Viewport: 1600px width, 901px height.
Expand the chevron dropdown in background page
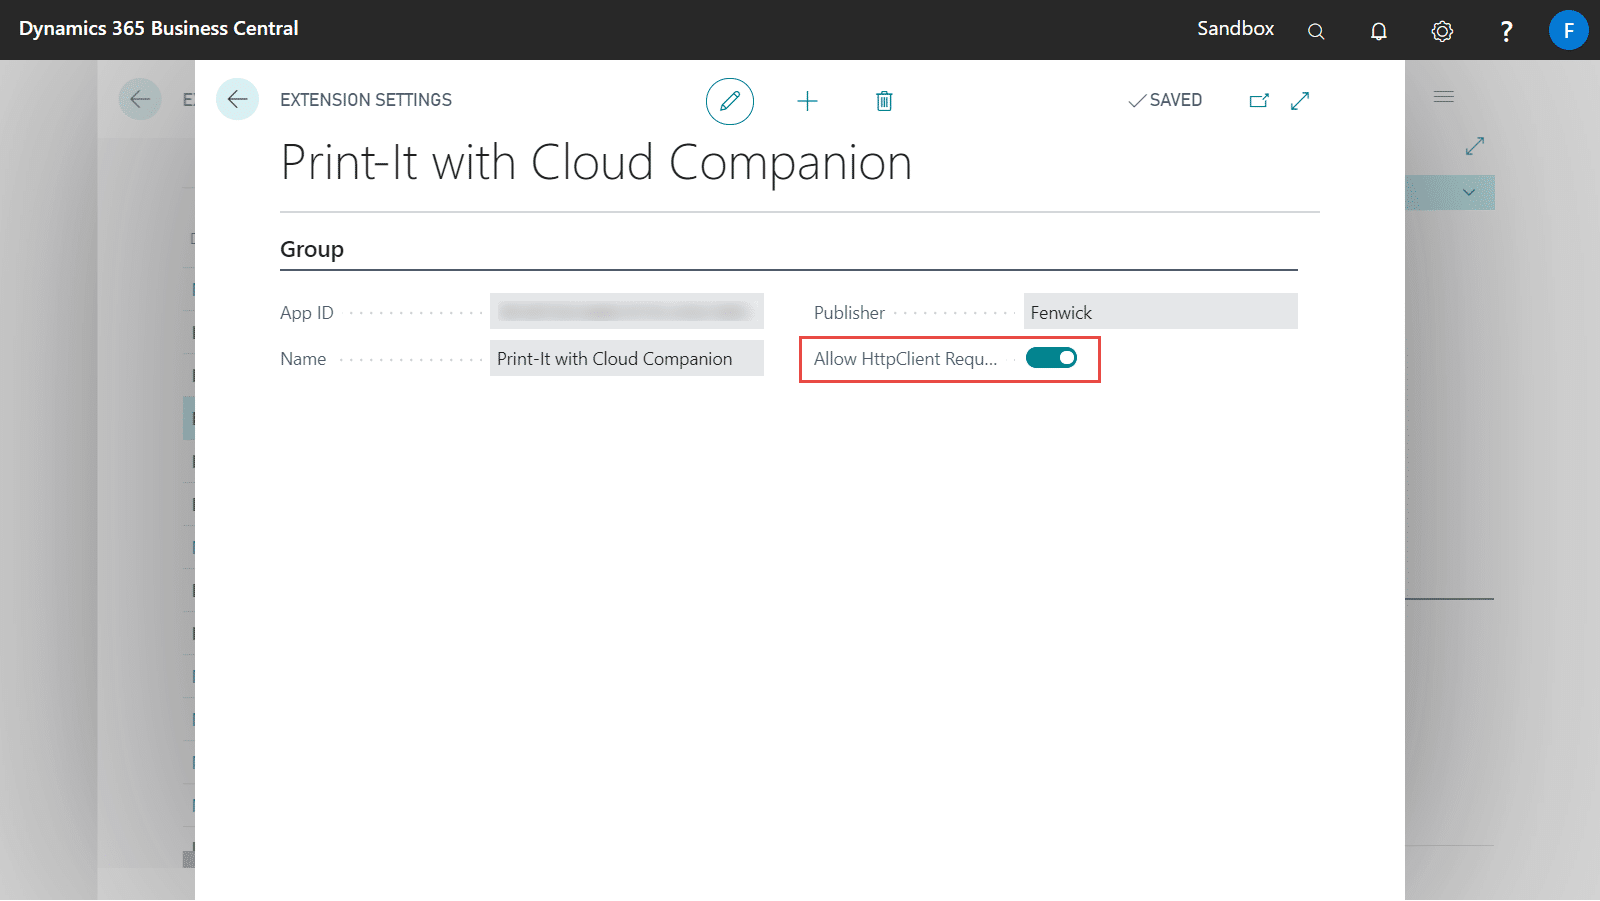click(1469, 192)
